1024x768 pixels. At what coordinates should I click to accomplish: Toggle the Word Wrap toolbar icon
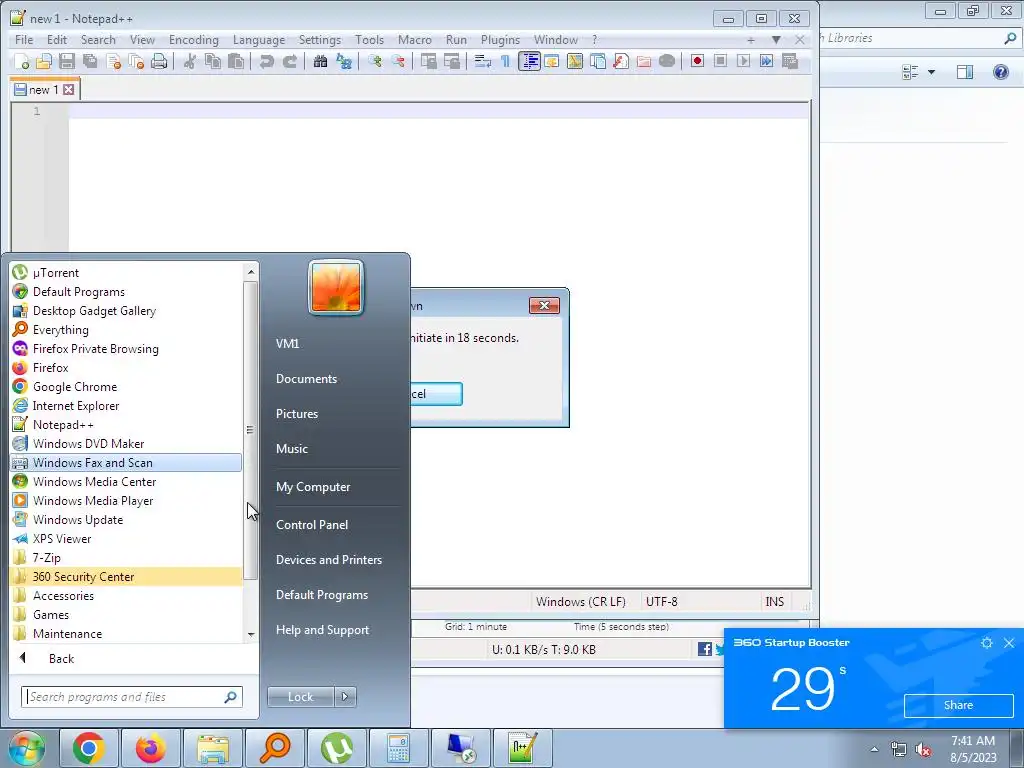click(483, 61)
